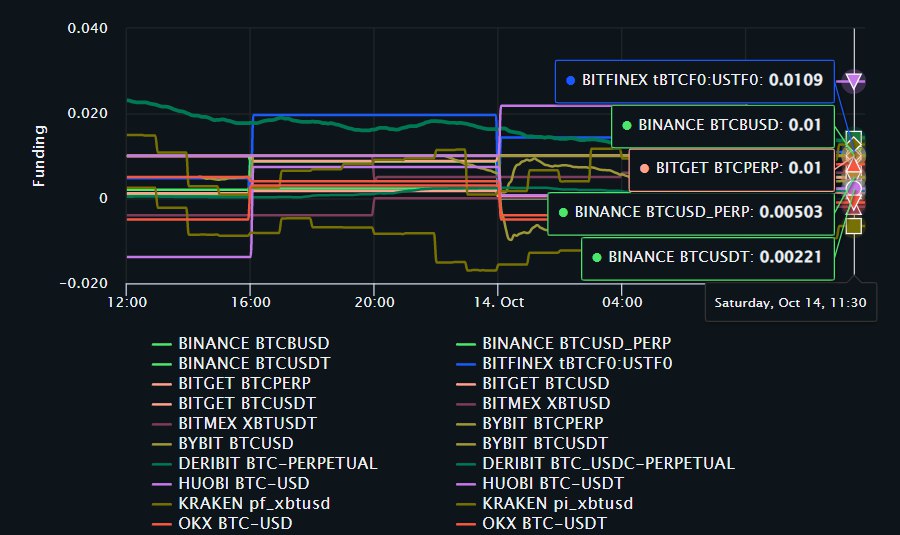Toggle OKX BTC-USD legend entry
Viewport: 900px width, 535px height.
pyautogui.click(x=222, y=524)
